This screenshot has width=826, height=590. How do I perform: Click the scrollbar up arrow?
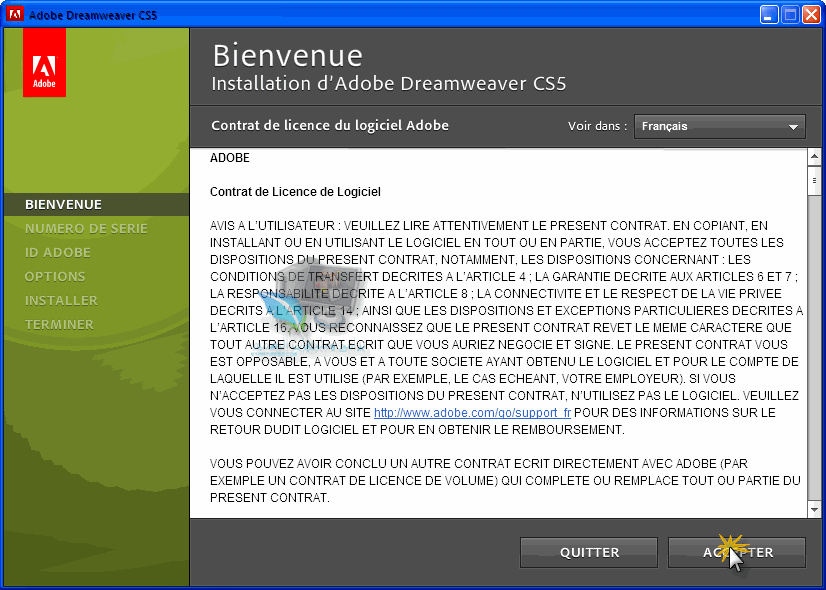tap(812, 156)
